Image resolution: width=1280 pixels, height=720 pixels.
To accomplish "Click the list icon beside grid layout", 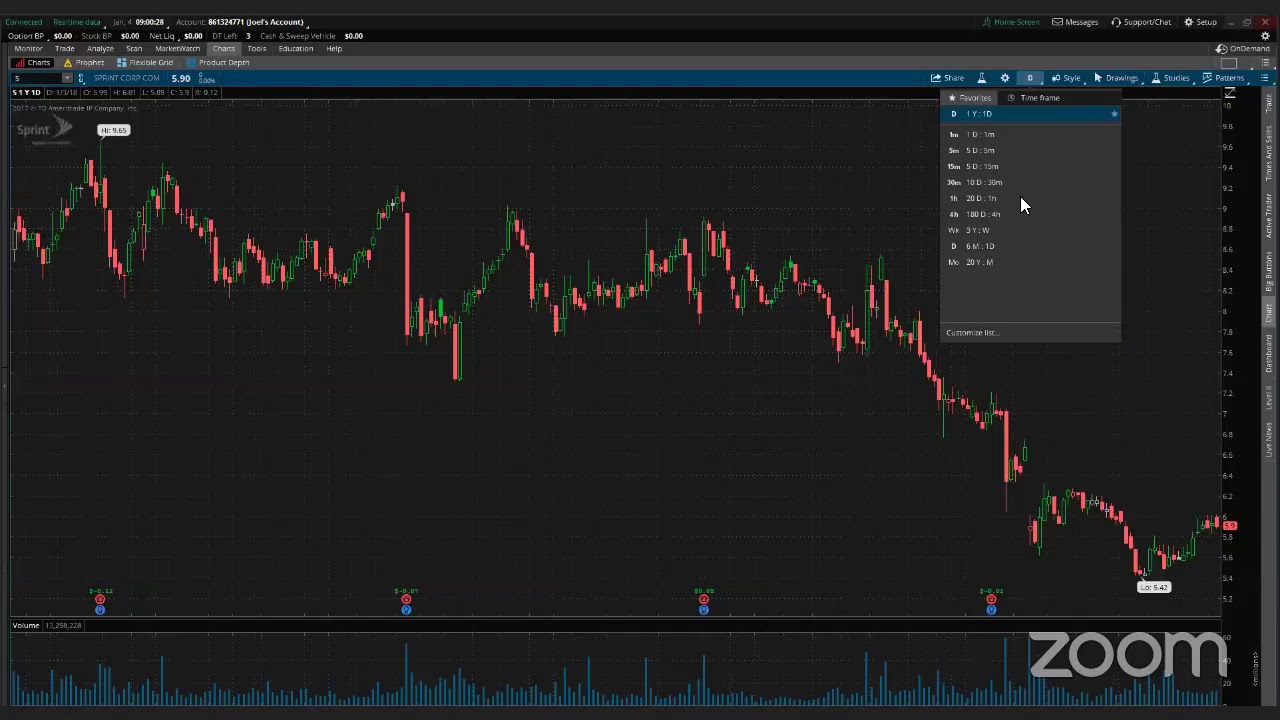I will pos(1263,63).
